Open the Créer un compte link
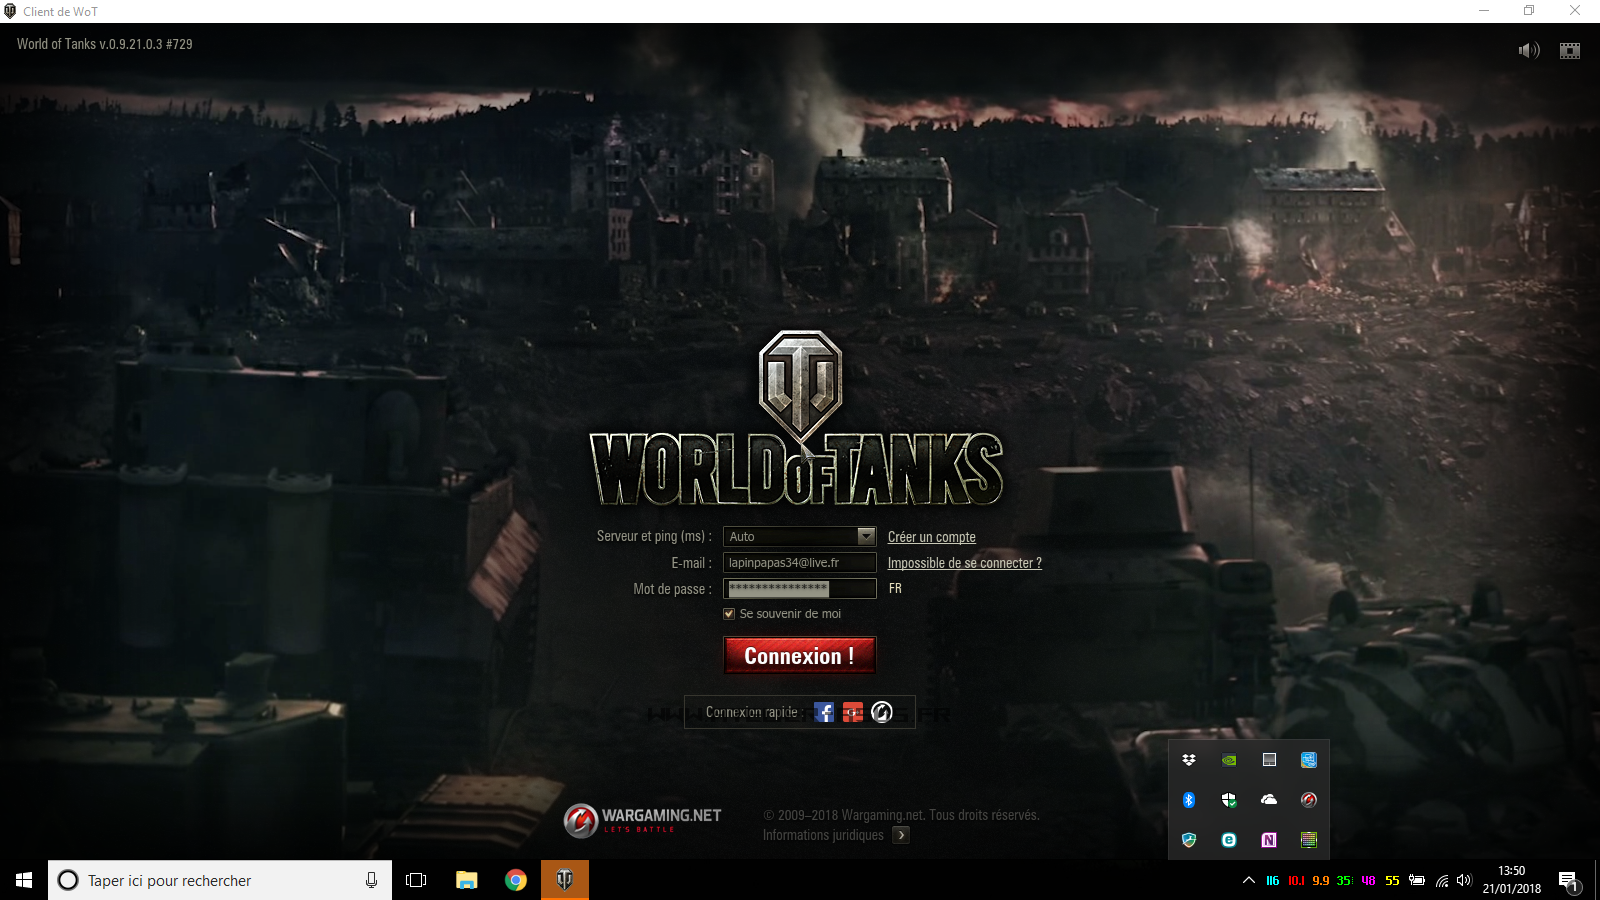Screen dimensions: 1600x900 click(x=931, y=537)
